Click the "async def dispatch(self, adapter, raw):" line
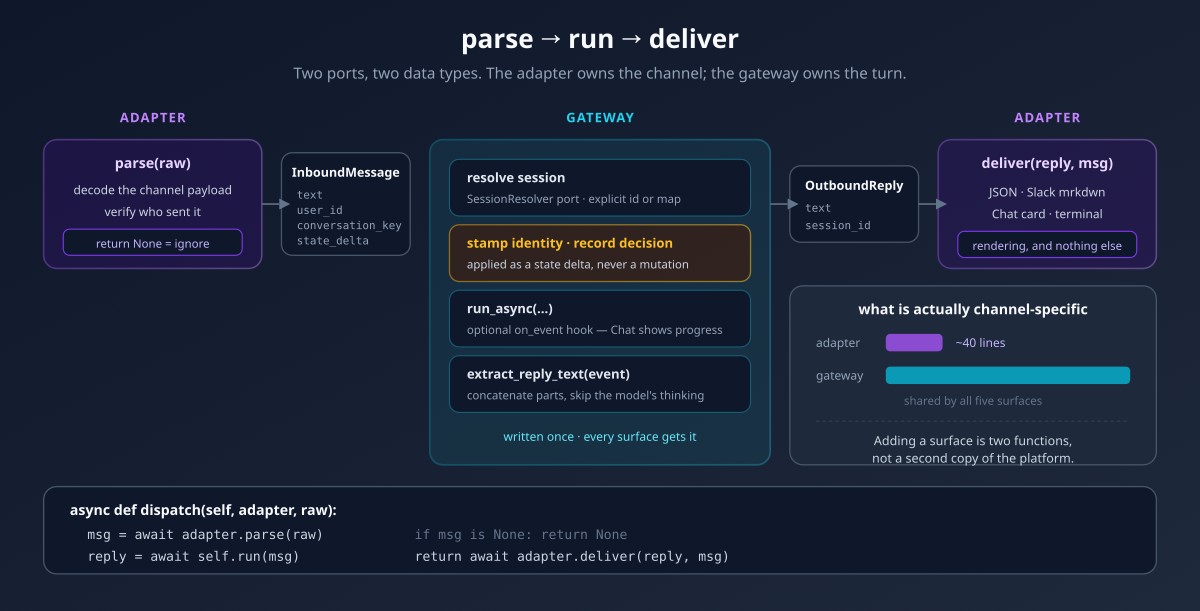Screen dimensions: 1200x611 point(203,510)
